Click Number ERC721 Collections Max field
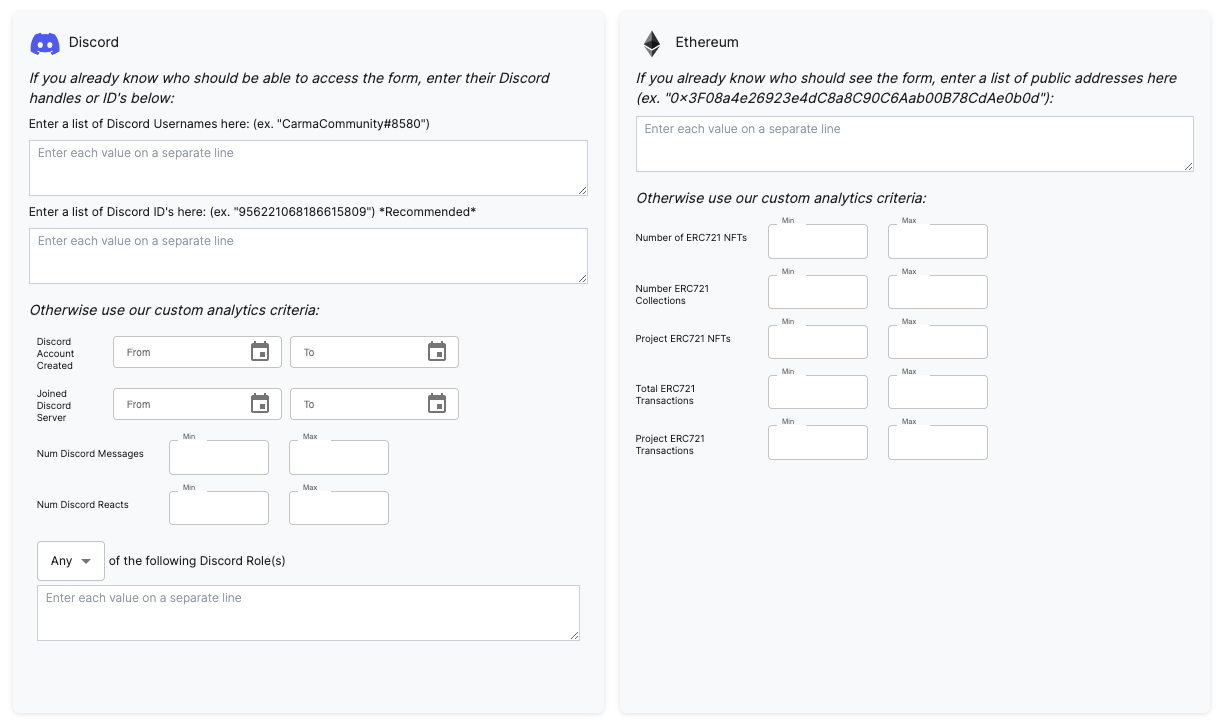Image resolution: width=1224 pixels, height=720 pixels. 938,292
